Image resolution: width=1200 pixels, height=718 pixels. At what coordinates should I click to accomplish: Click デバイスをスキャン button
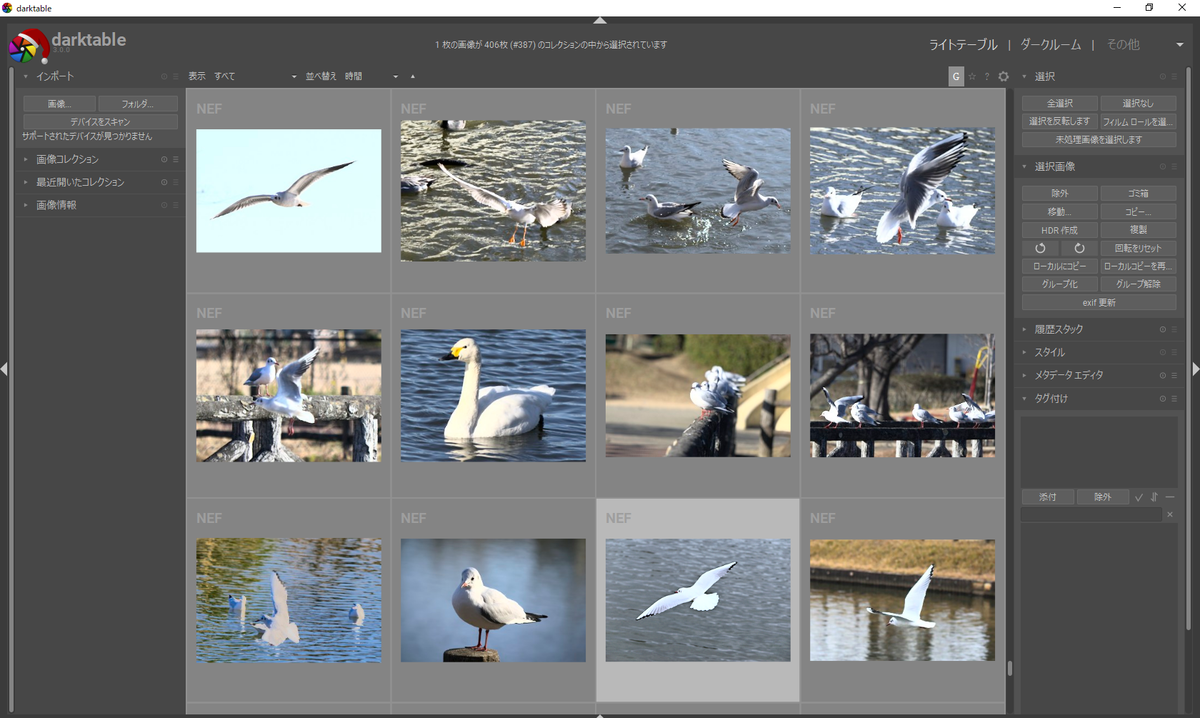pos(100,121)
